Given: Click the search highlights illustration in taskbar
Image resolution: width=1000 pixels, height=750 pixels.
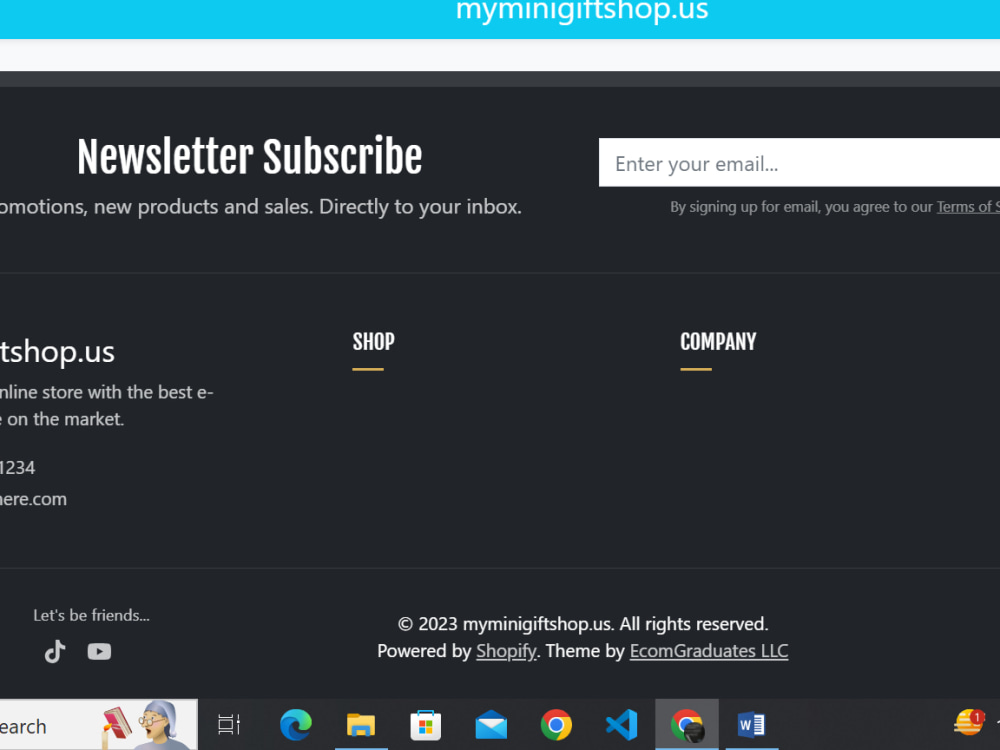Looking at the screenshot, I should pyautogui.click(x=147, y=724).
